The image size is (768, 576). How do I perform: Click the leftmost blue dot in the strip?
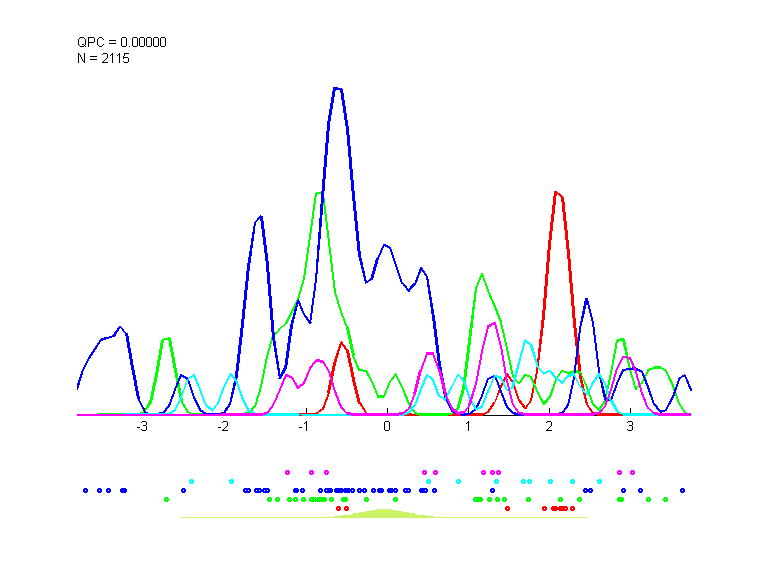coord(85,490)
